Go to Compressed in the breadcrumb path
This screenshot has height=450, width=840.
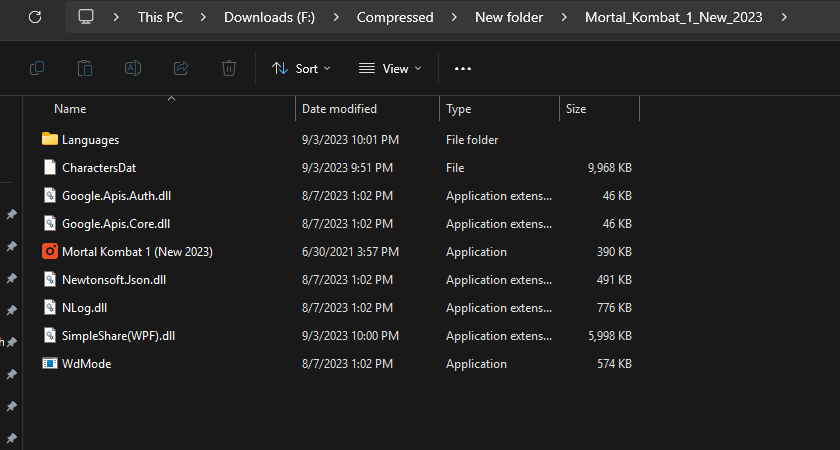[x=395, y=17]
